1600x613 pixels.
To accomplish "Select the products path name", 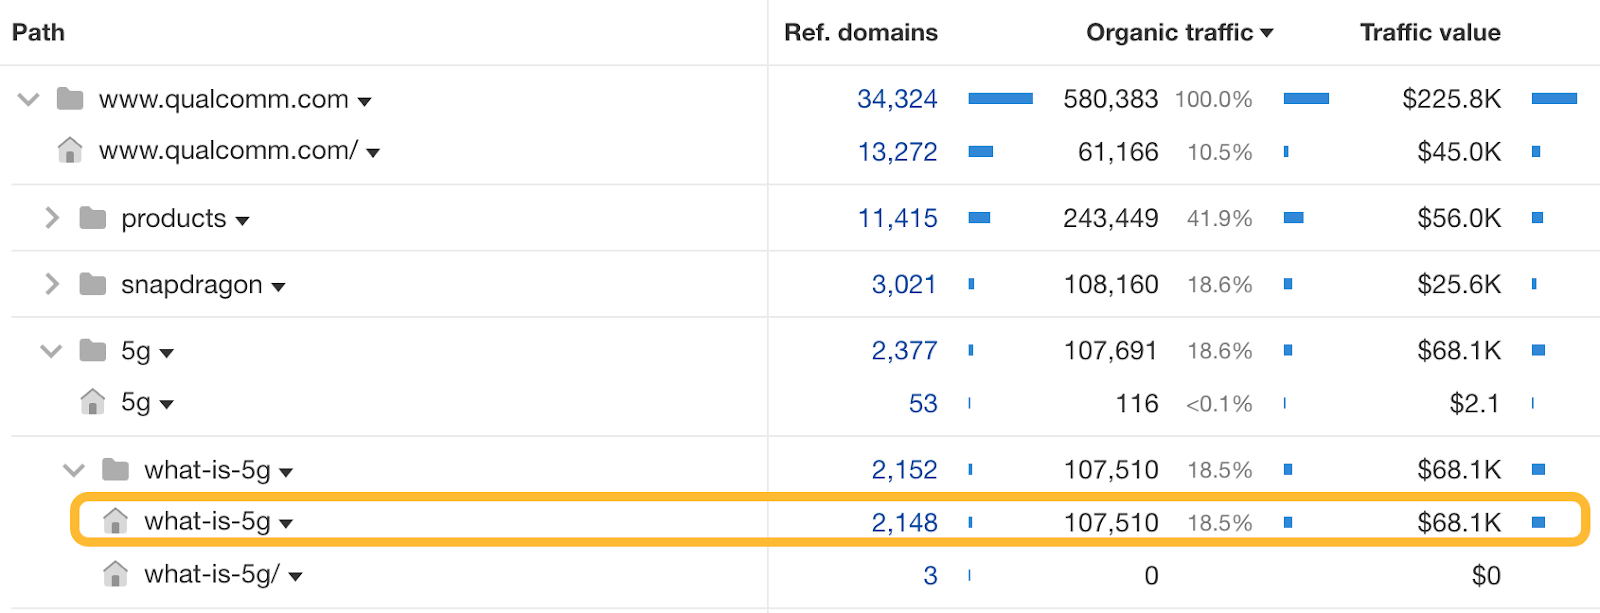I will tap(174, 219).
